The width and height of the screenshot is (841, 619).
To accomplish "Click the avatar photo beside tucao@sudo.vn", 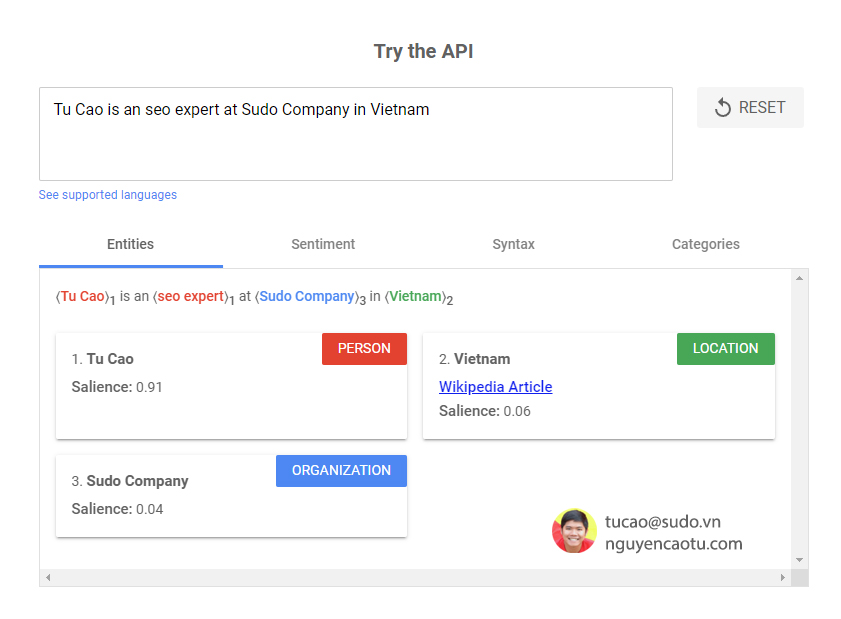I will click(574, 531).
